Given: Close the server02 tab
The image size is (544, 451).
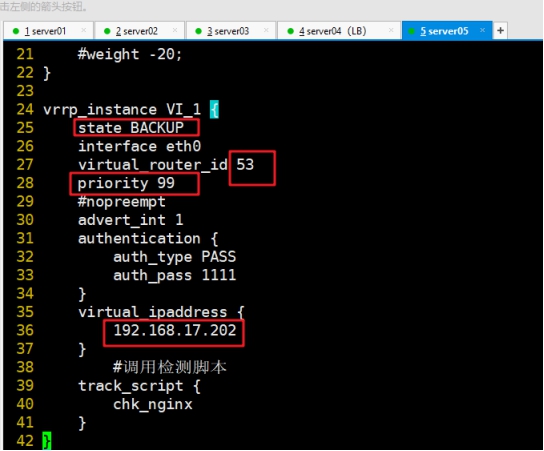Looking at the screenshot, I should 175,30.
